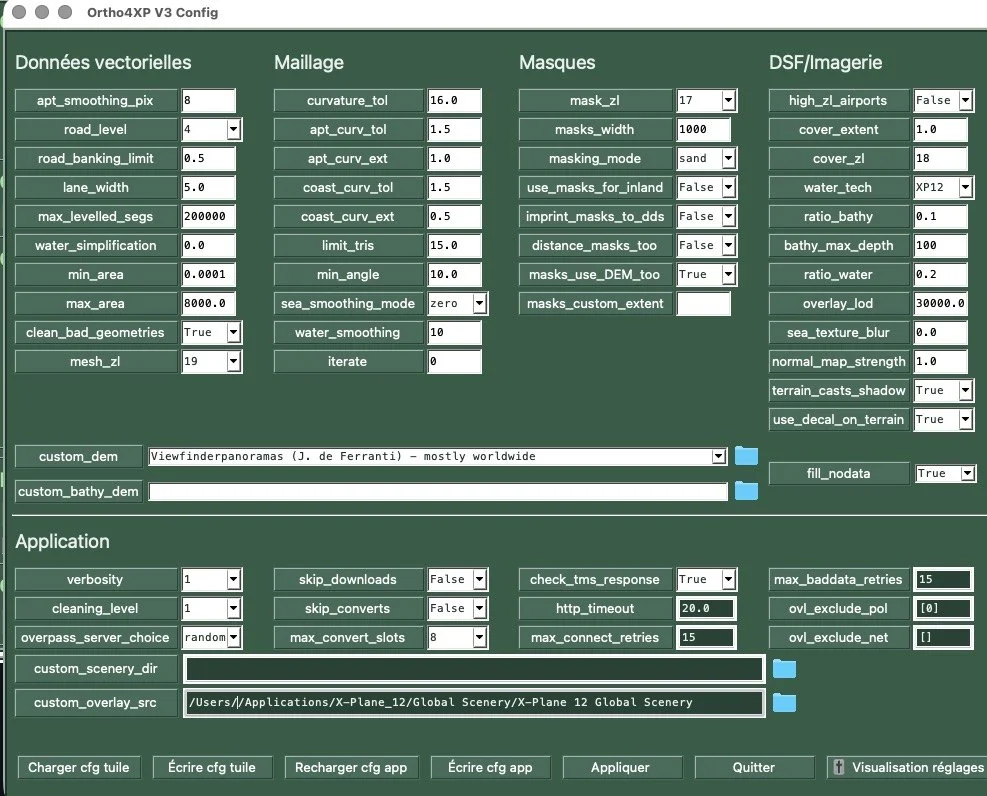The image size is (987, 796).
Task: Open clean_bad_geometries True dropdown
Action: (x=234, y=332)
